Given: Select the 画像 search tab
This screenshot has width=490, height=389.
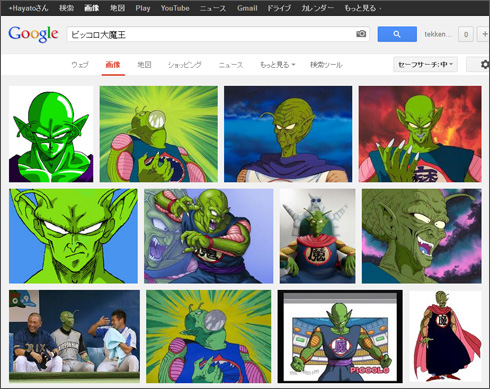Looking at the screenshot, I should pyautogui.click(x=113, y=65).
